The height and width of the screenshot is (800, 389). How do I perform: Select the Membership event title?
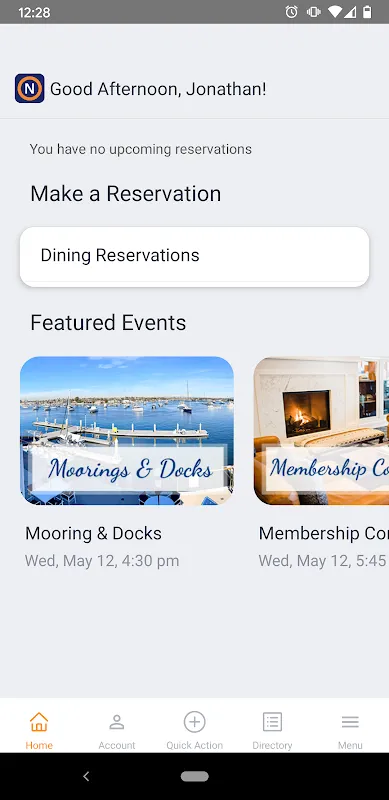pos(324,534)
